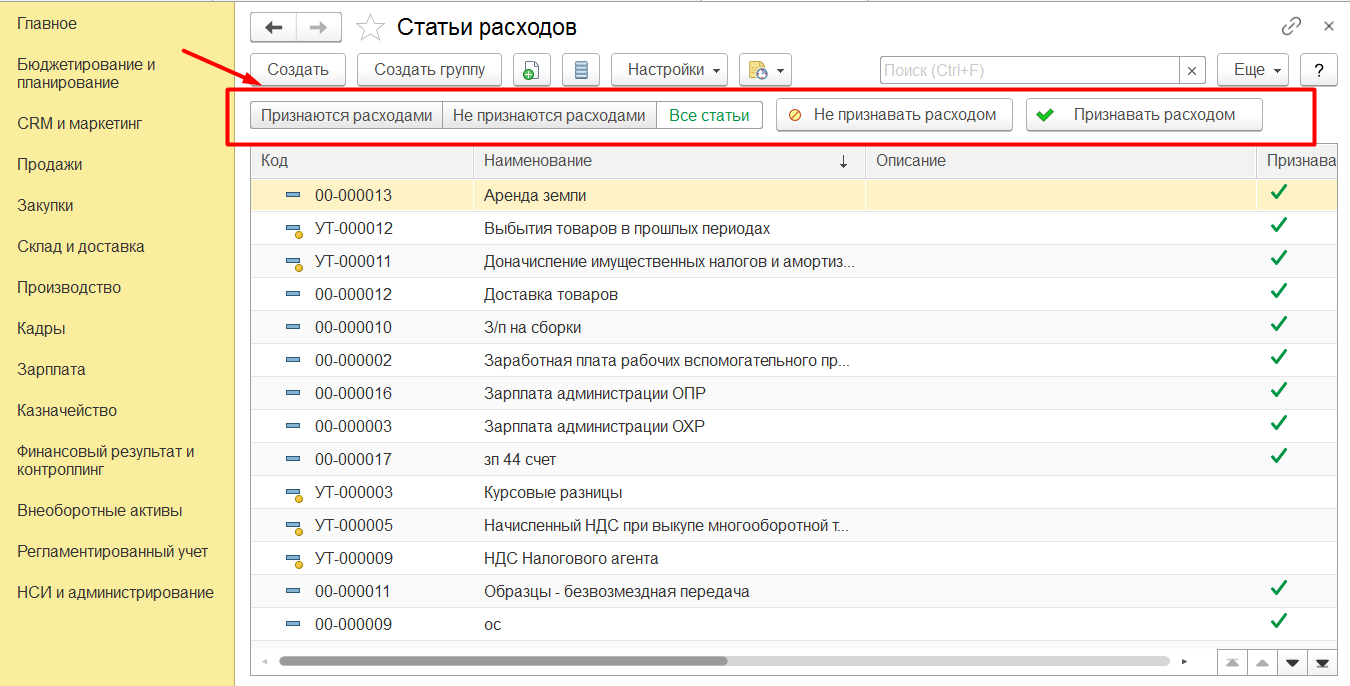Select row Выбытия товаров в прошлых периодах
The image size is (1350, 686).
tap(793, 229)
